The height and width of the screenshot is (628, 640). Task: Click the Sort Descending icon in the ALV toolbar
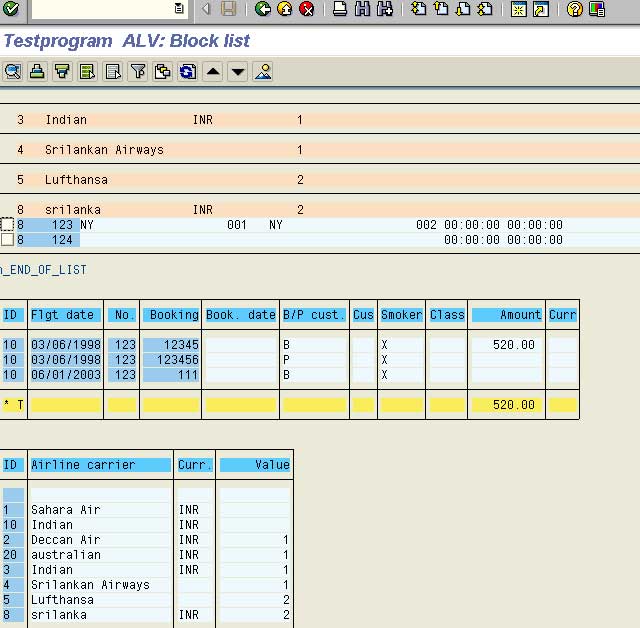pos(62,72)
